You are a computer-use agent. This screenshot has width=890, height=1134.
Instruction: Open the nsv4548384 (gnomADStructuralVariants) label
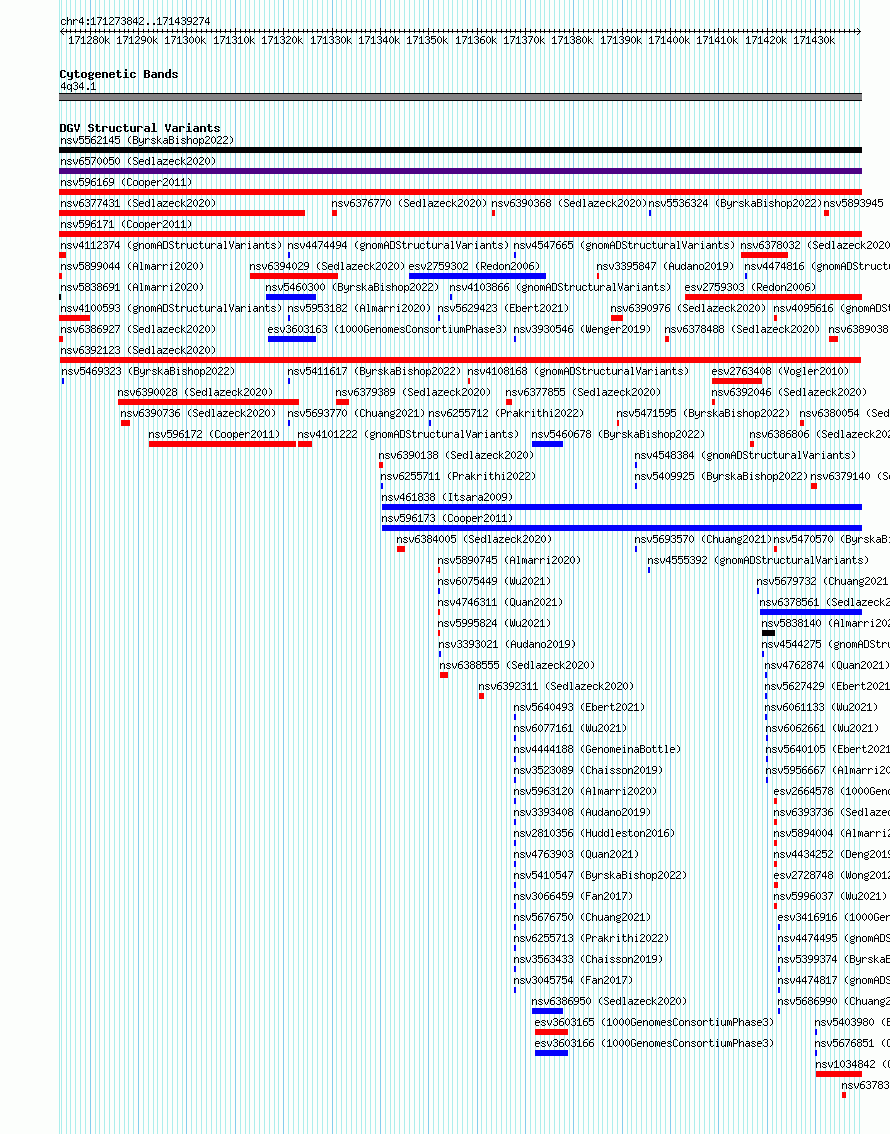point(745,455)
